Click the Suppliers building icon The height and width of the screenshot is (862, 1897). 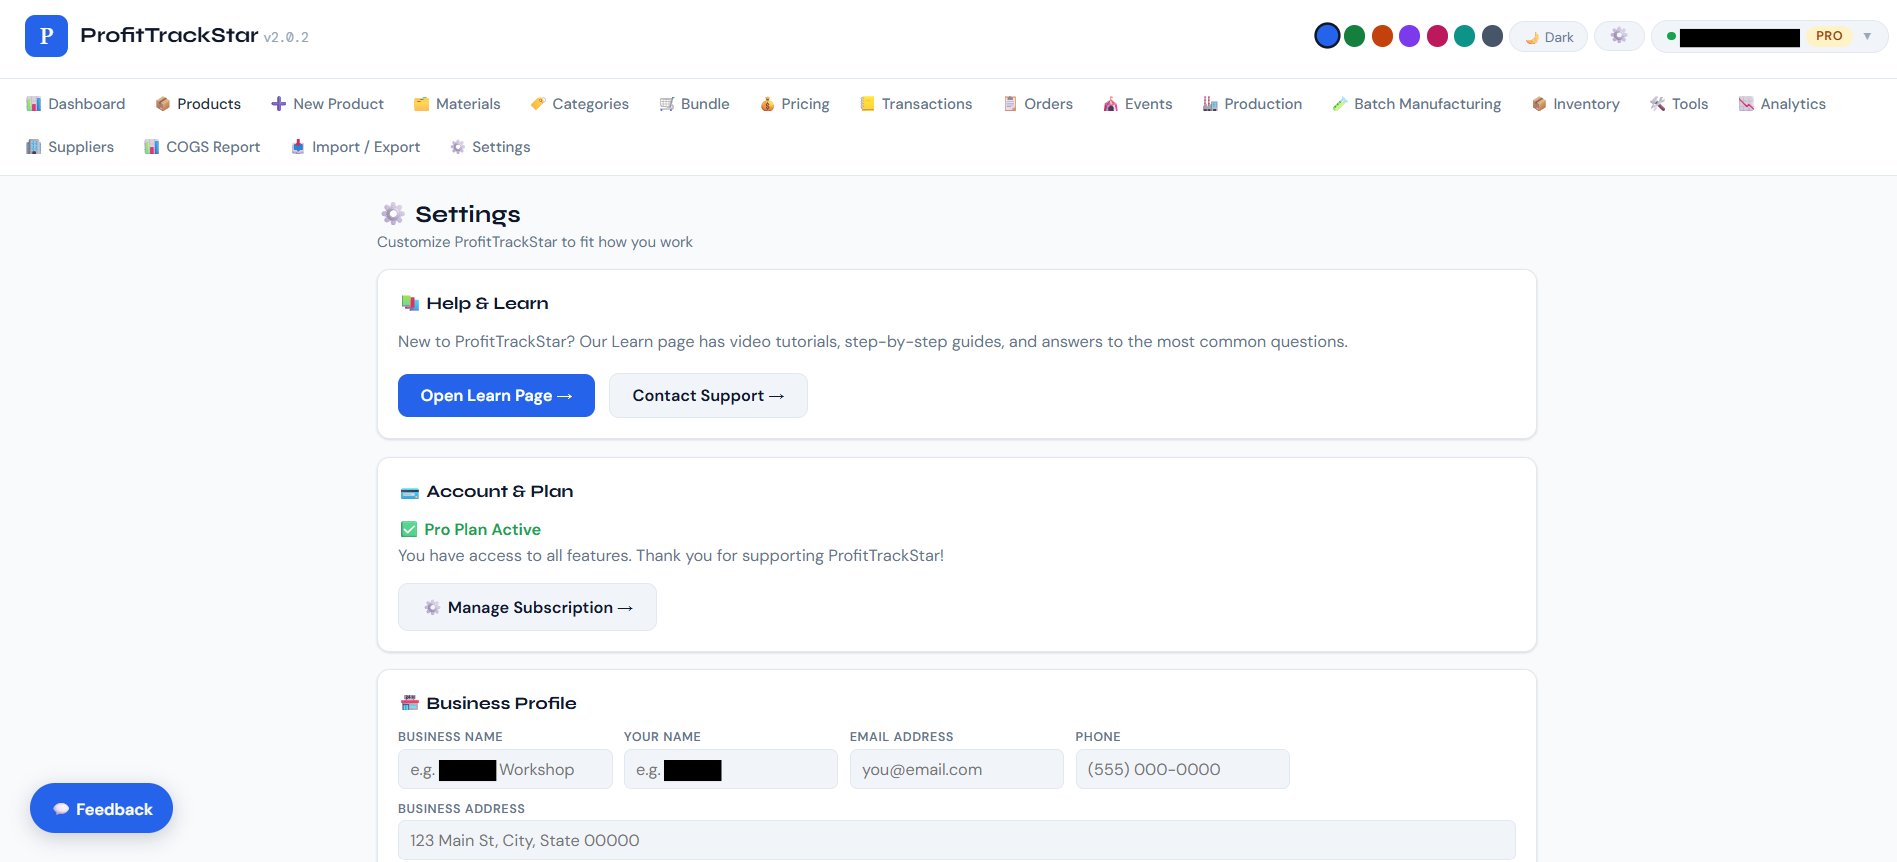point(34,147)
